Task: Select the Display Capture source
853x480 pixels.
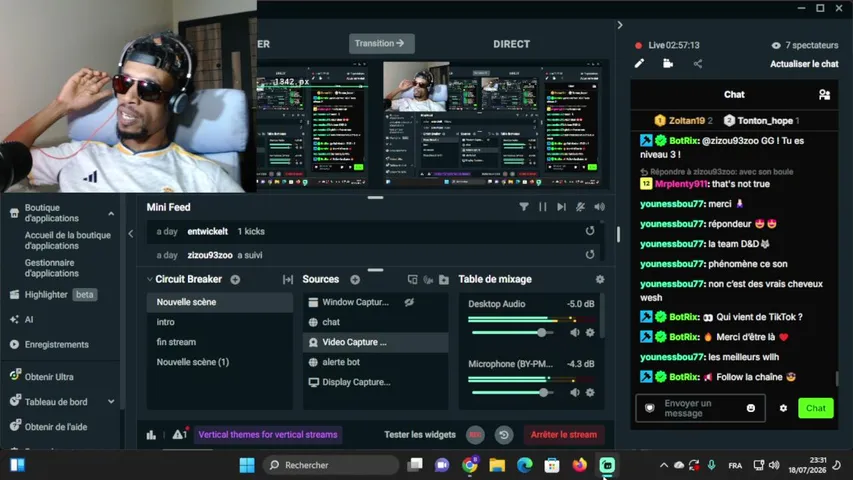Action: (x=375, y=382)
